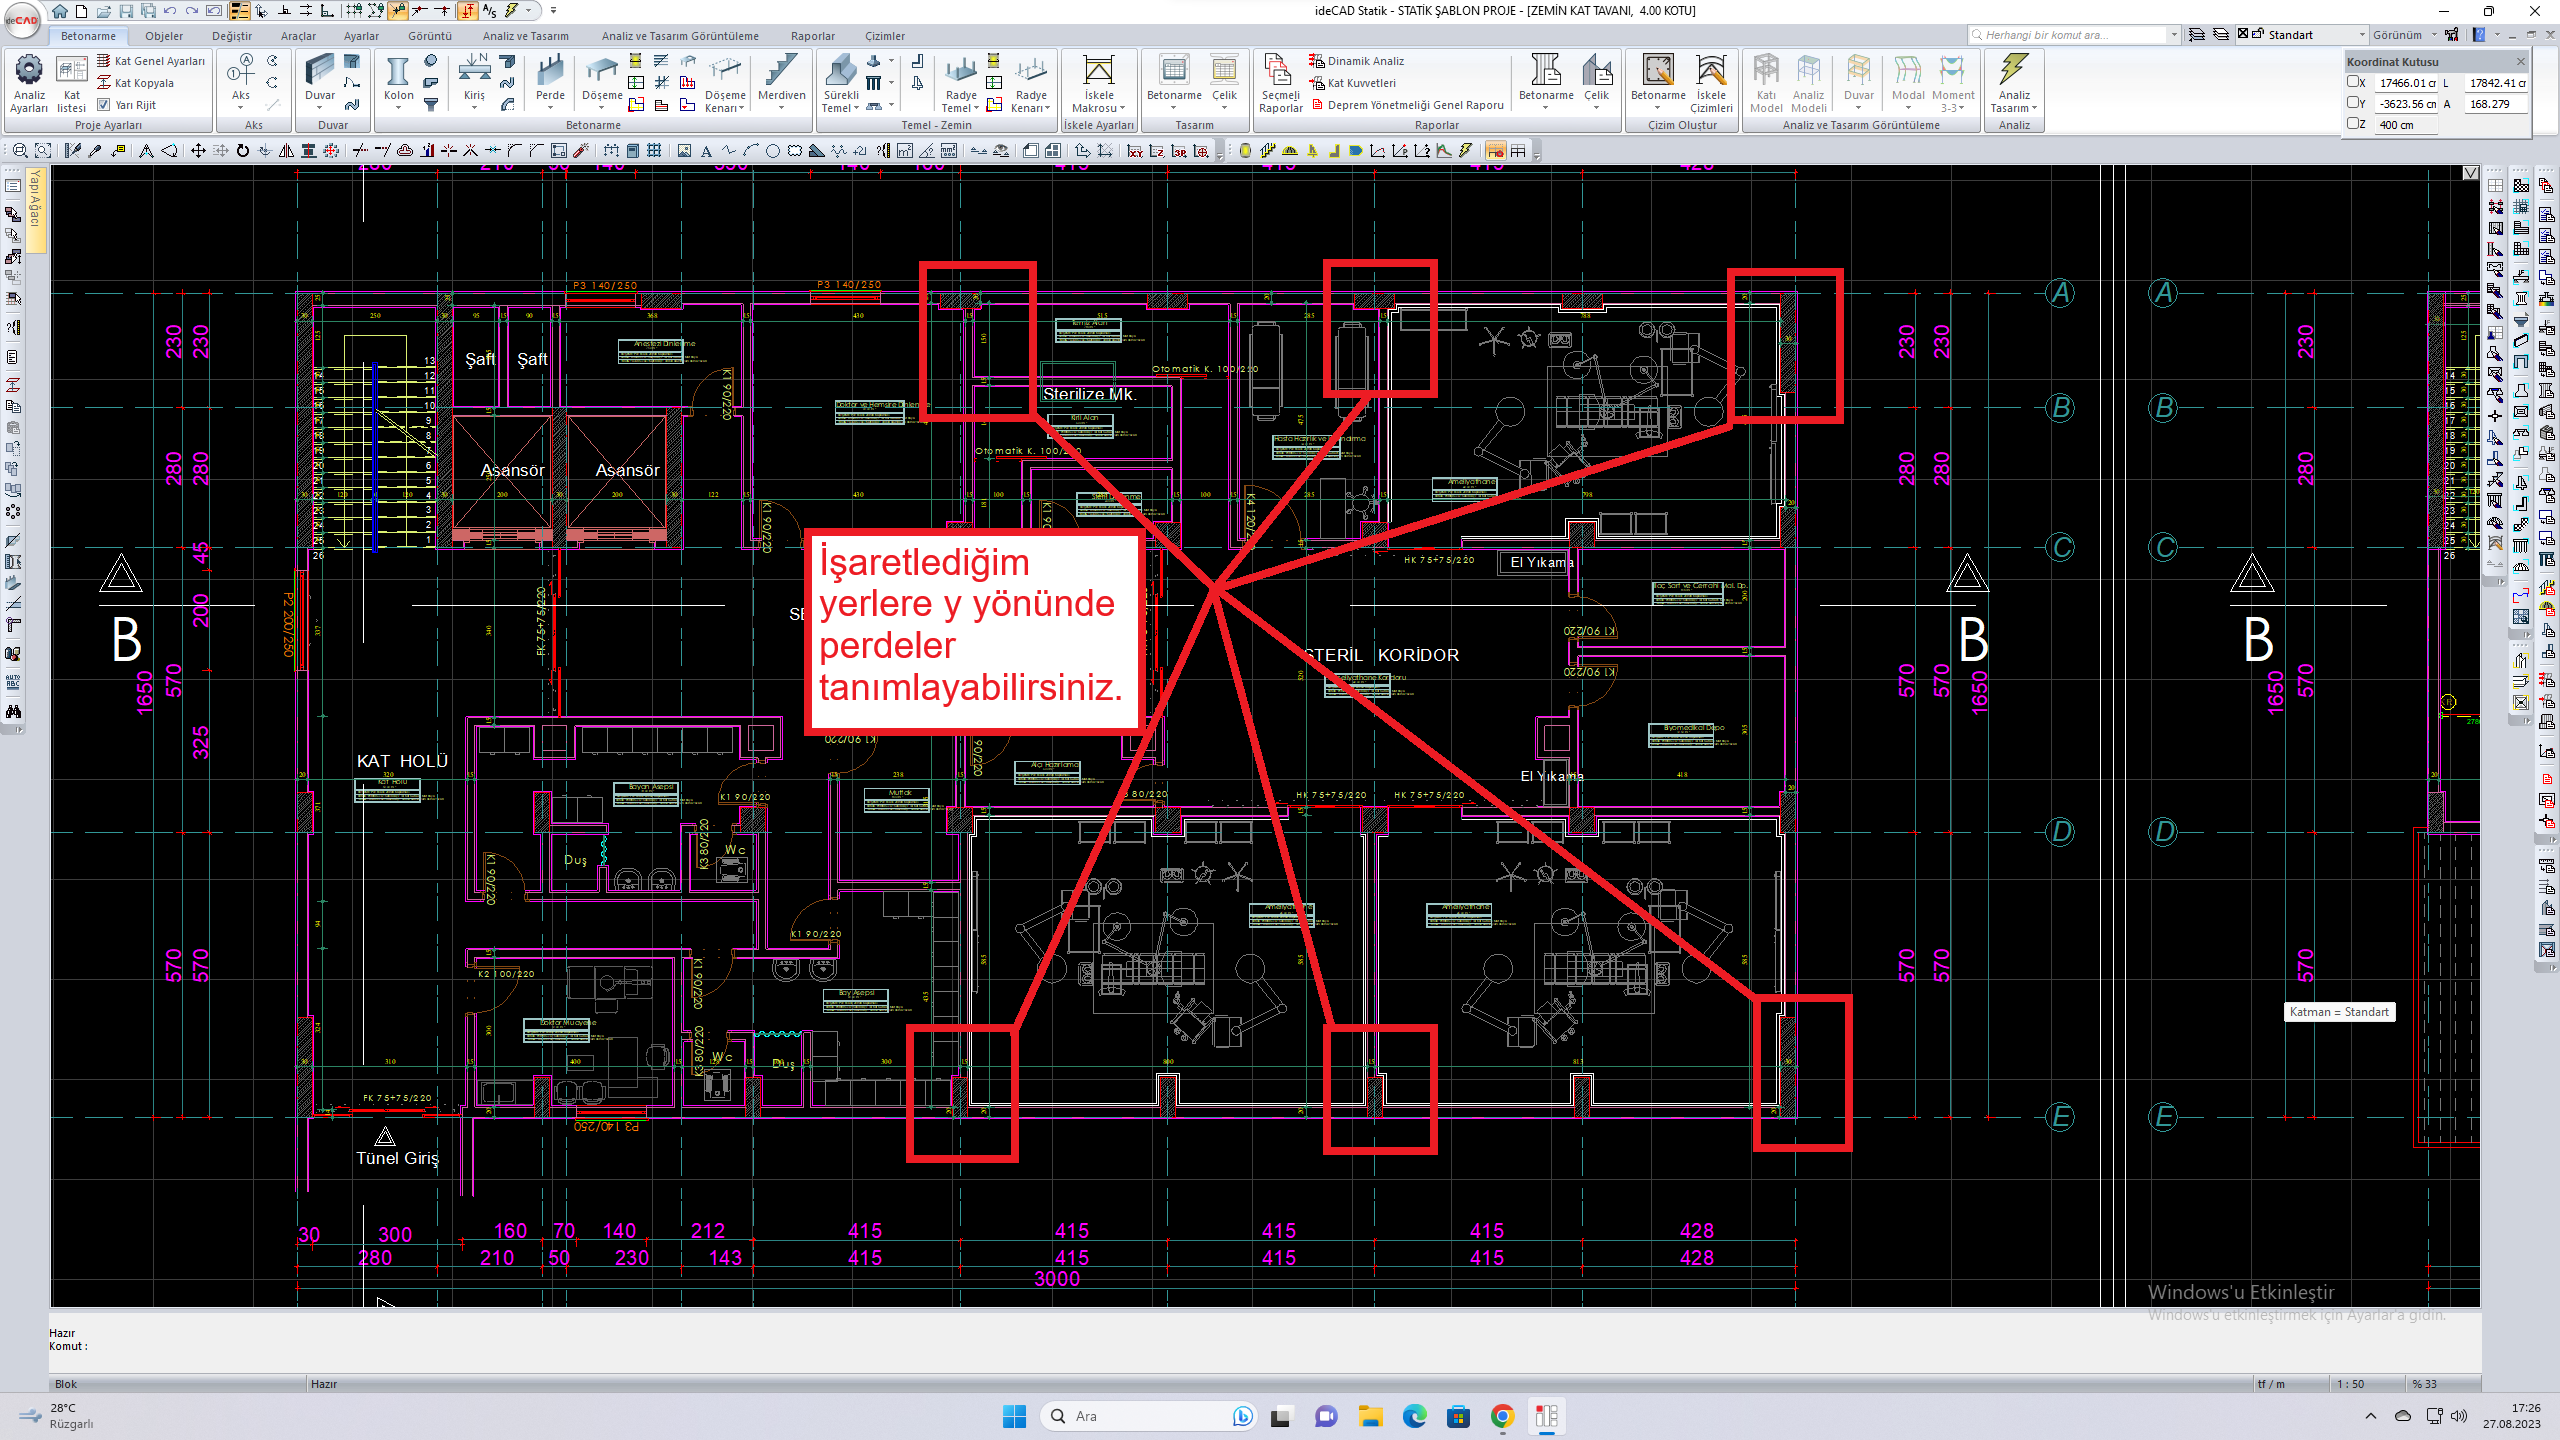Open the Raporlar ribbon tab
Screen dimensions: 2560x1440
coord(812,36)
